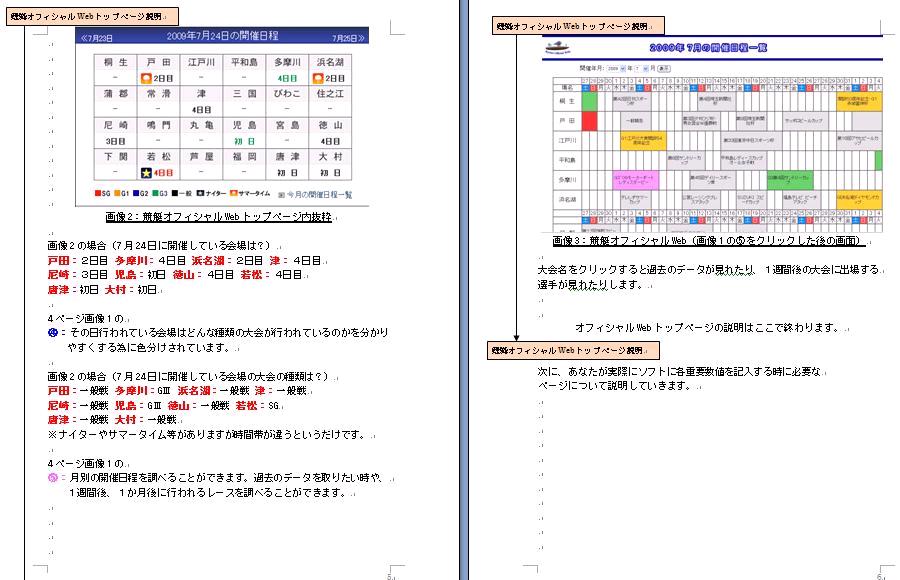
Task: Click the 平和島 row label in monthly calendar
Action: (x=567, y=160)
